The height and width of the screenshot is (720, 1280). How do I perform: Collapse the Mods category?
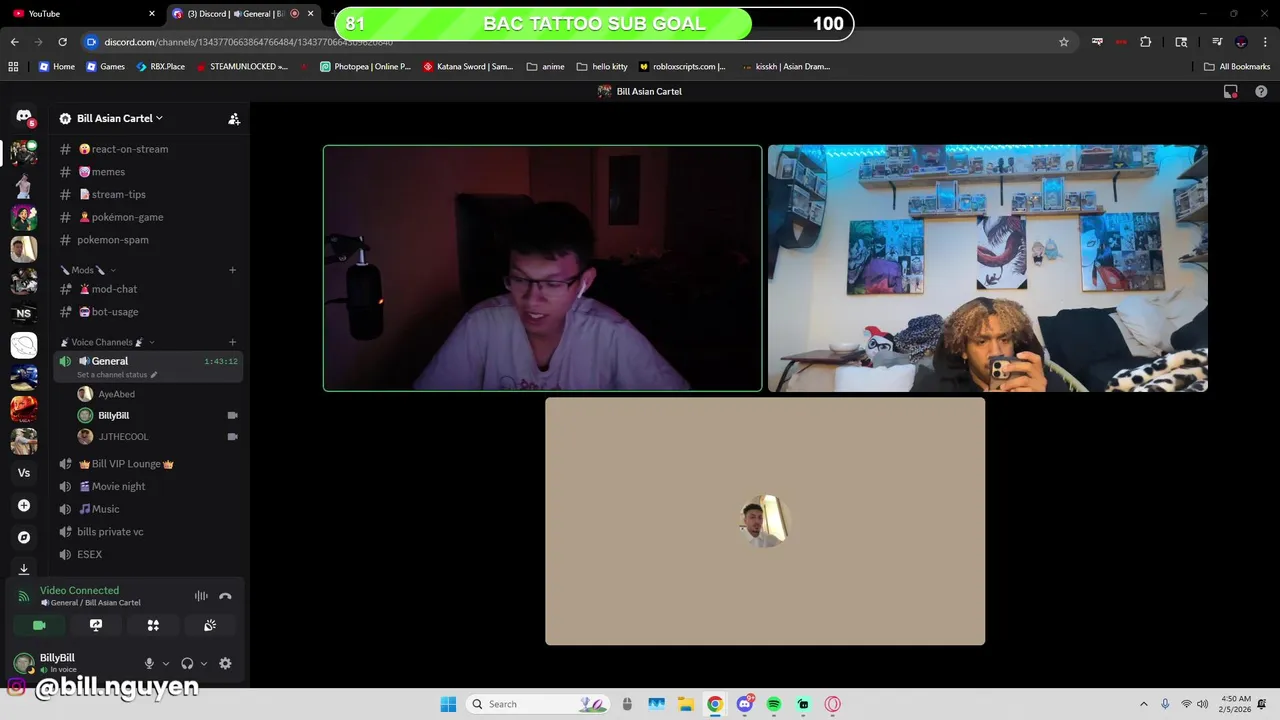(x=87, y=270)
